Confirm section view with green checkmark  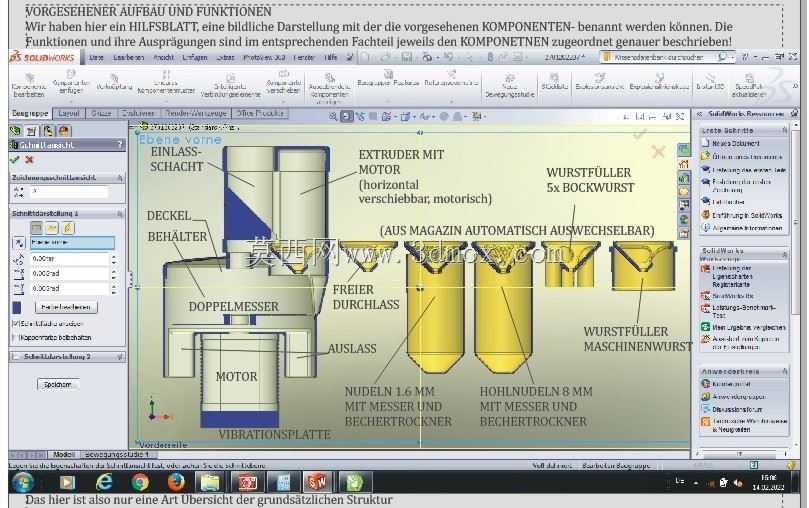[x=14, y=160]
